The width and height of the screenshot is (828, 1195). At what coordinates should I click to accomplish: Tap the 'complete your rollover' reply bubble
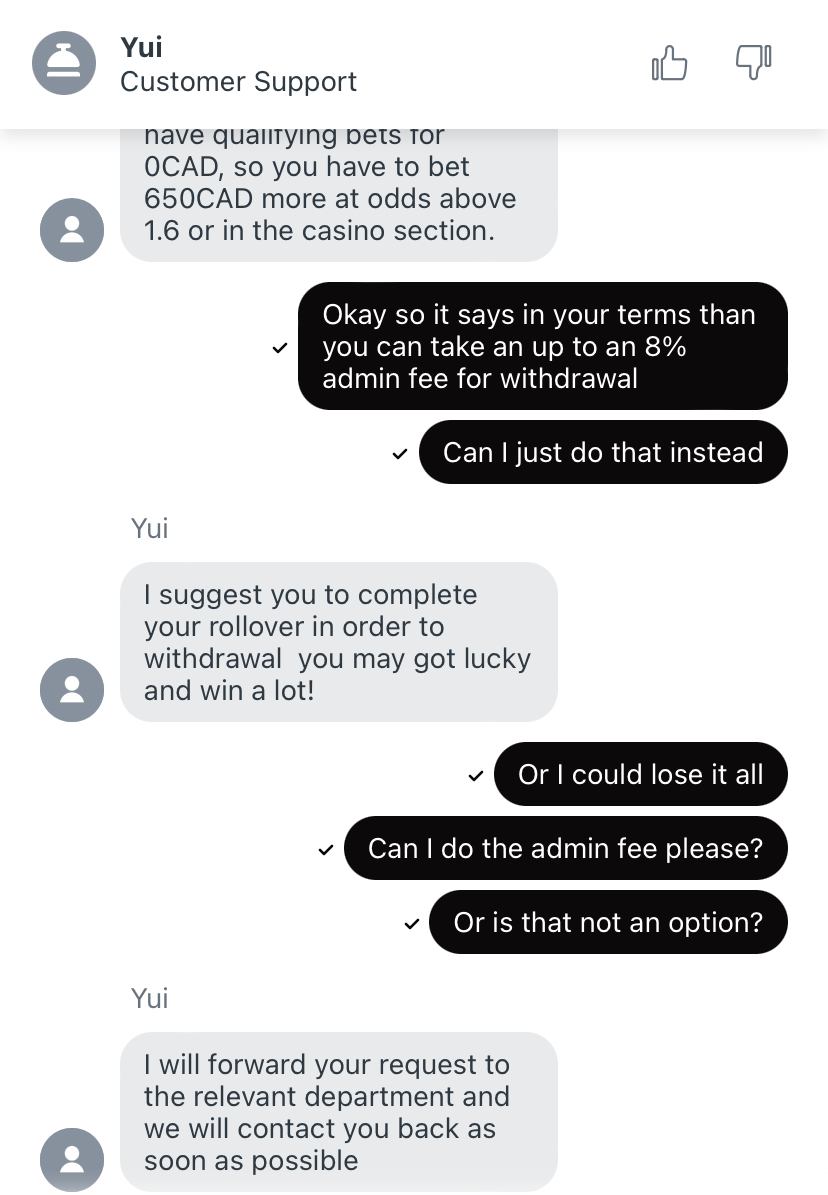click(x=338, y=642)
